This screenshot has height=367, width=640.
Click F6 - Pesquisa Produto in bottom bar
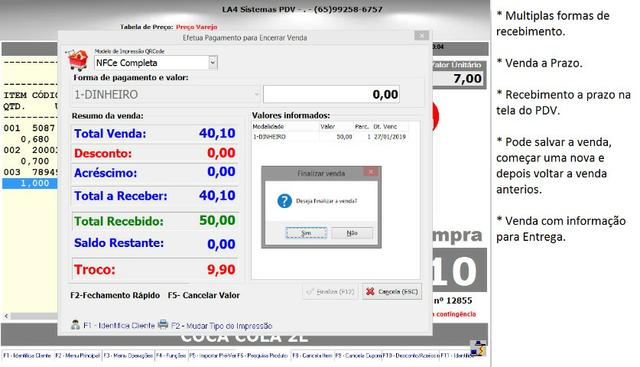click(262, 356)
